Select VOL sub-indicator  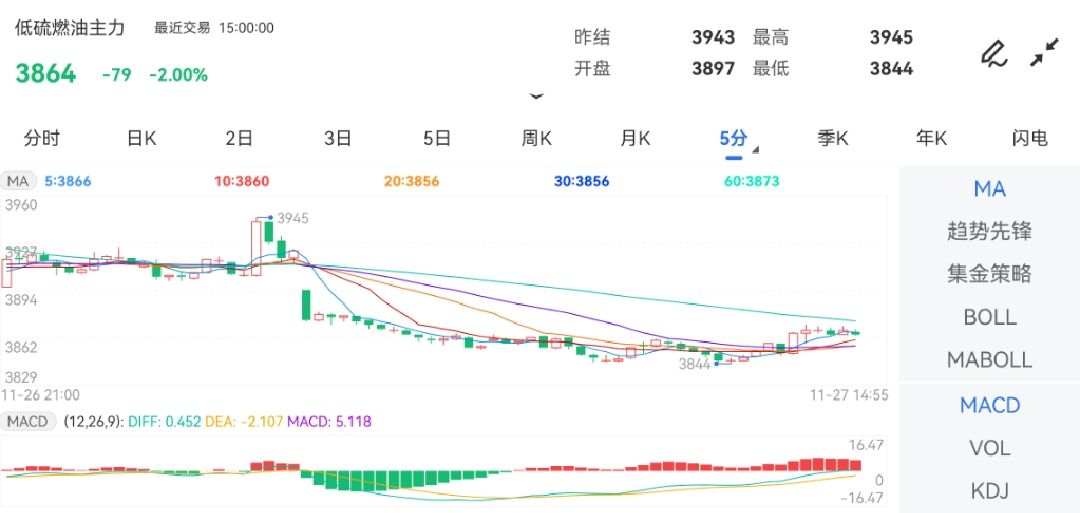(x=990, y=448)
